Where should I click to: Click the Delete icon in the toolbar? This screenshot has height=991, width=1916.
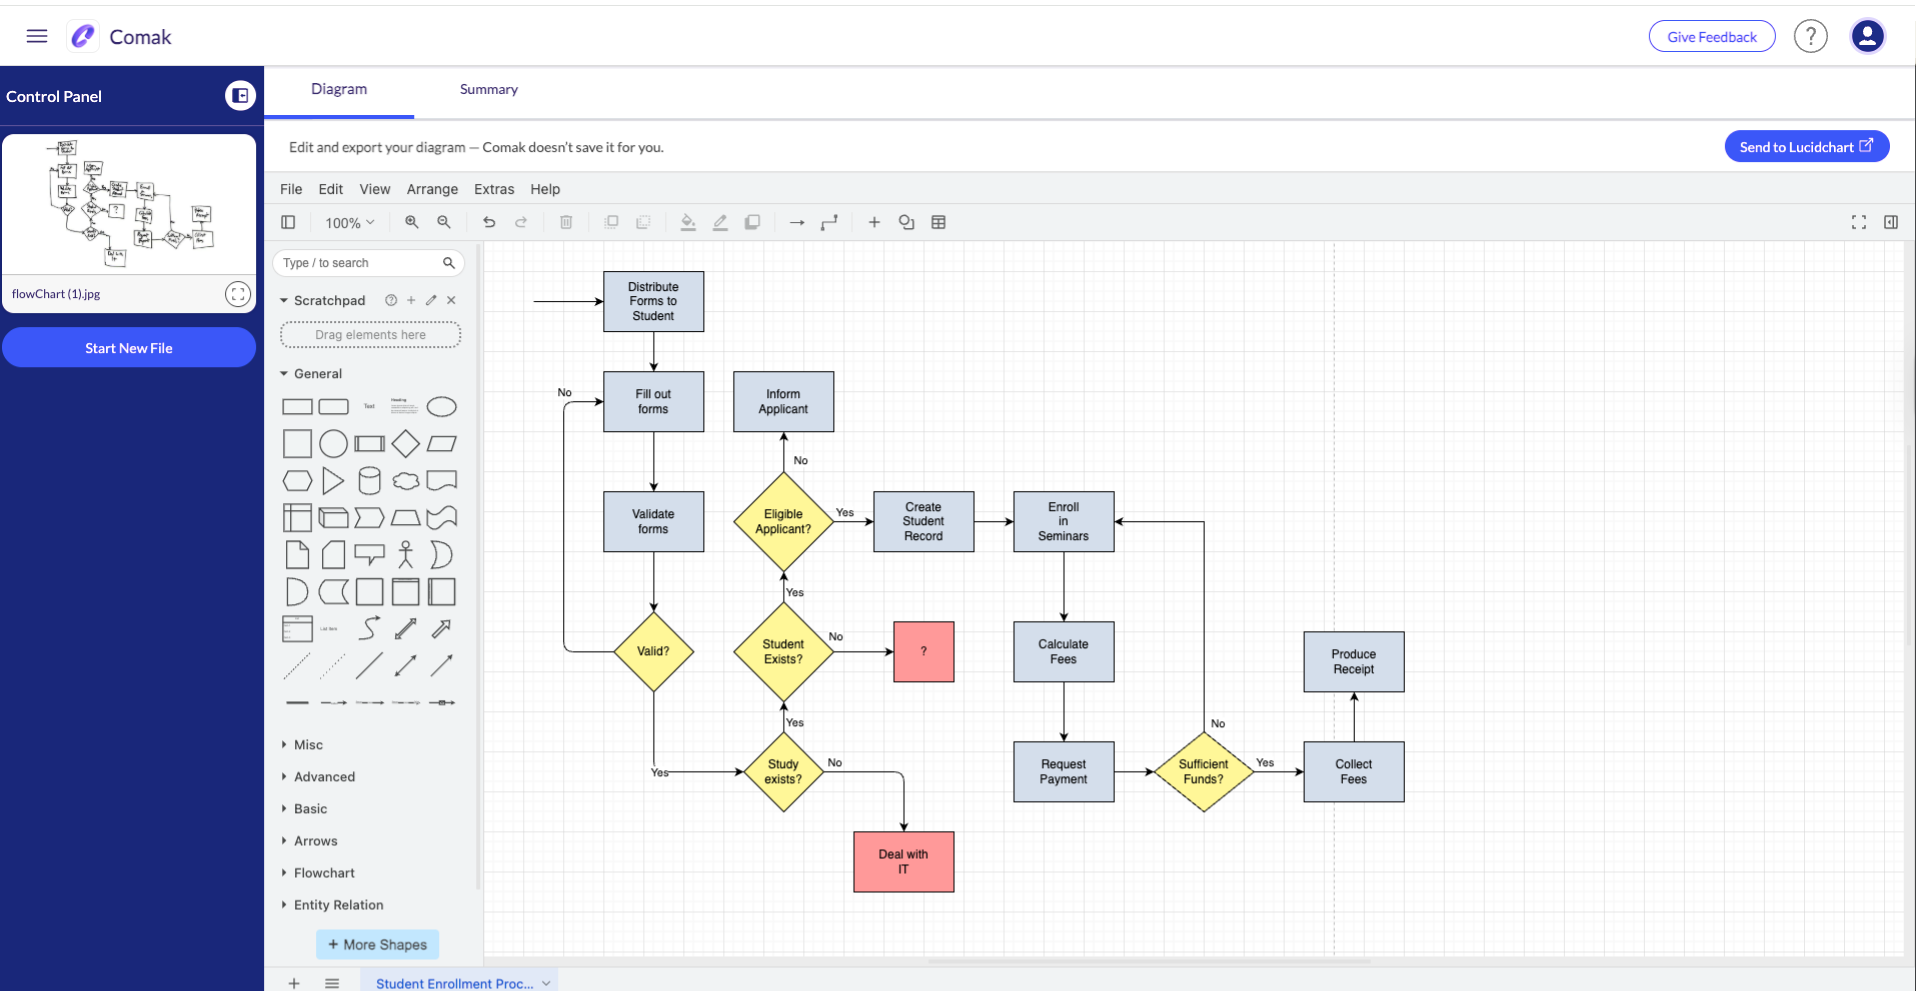coord(566,222)
